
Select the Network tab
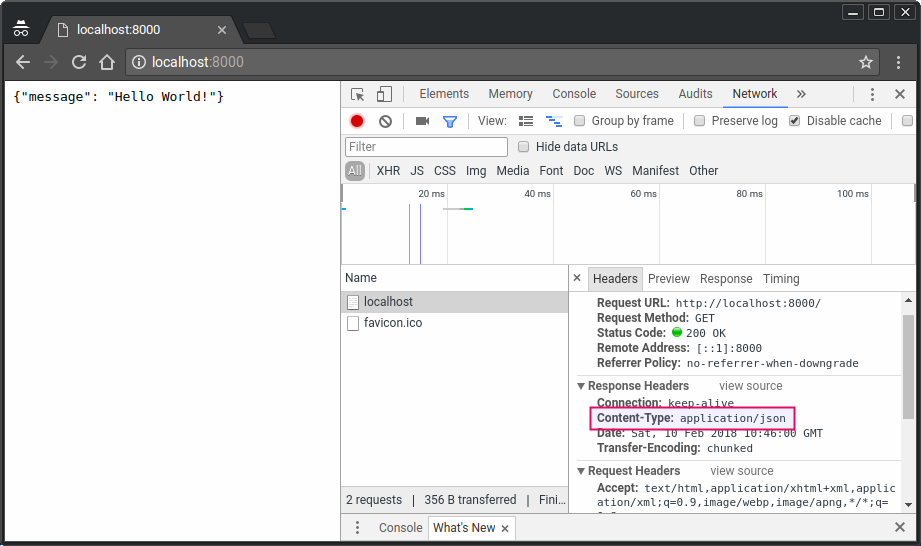click(755, 94)
